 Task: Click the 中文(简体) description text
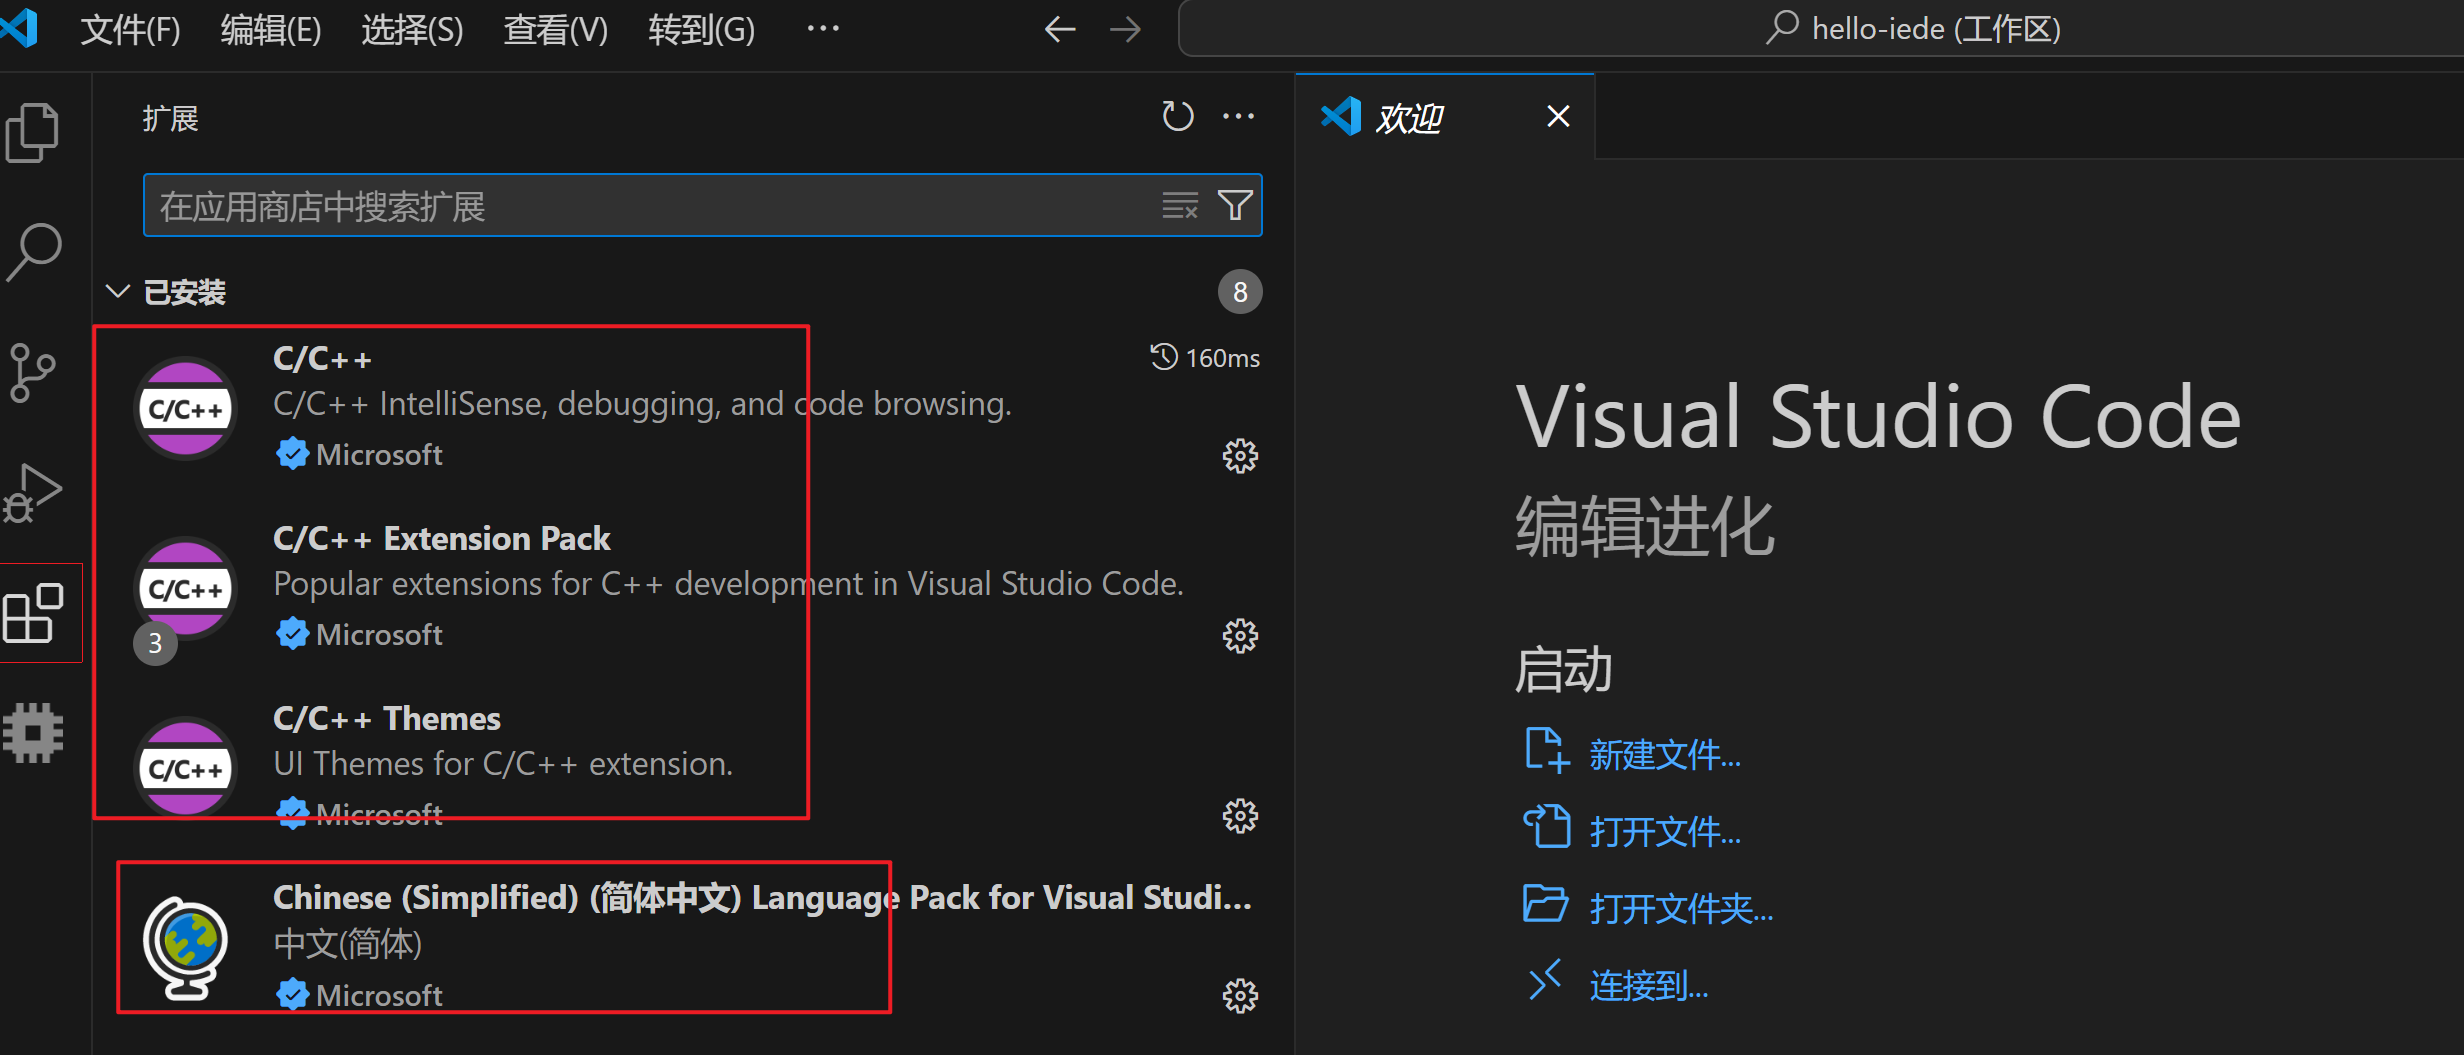[348, 944]
